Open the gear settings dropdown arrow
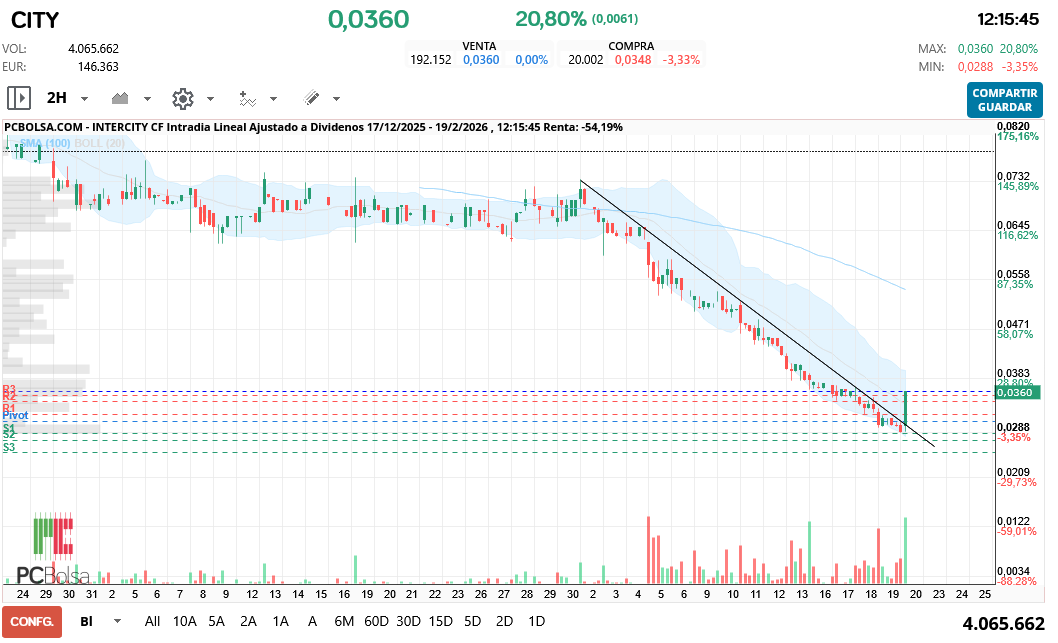Image resolution: width=1058 pixels, height=643 pixels. coord(210,99)
